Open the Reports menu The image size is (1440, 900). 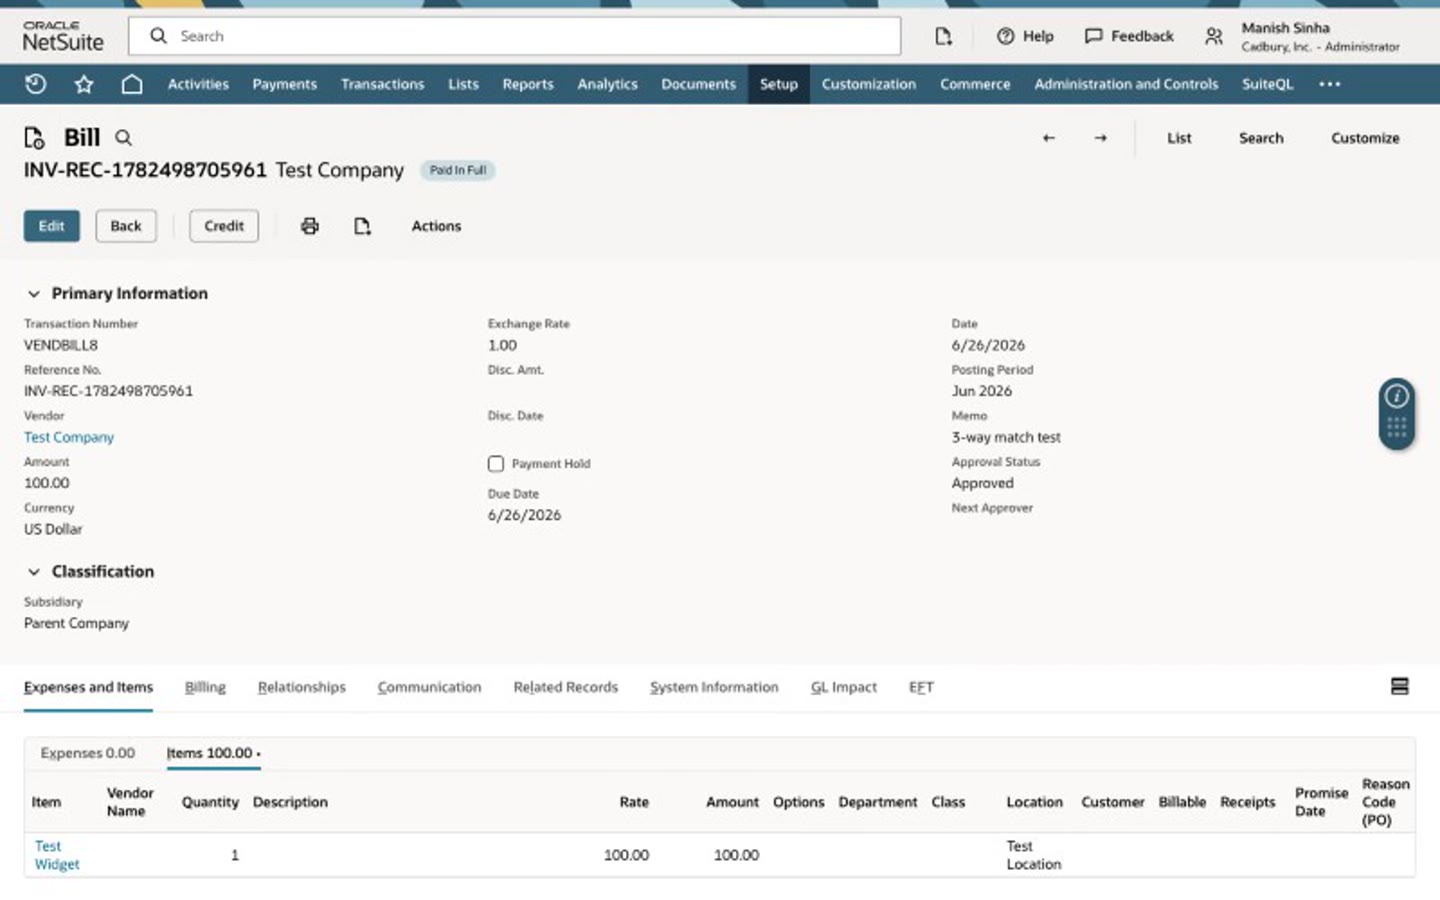point(528,84)
